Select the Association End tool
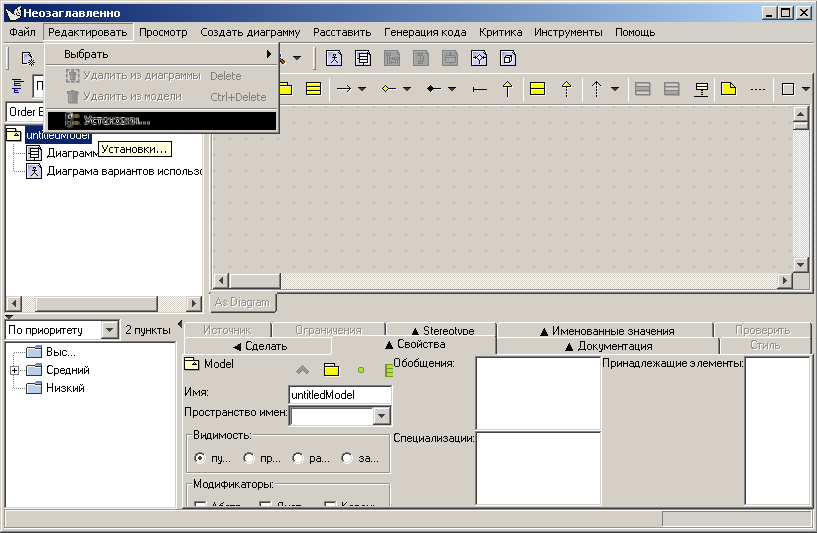This screenshot has width=817, height=533. coord(479,89)
